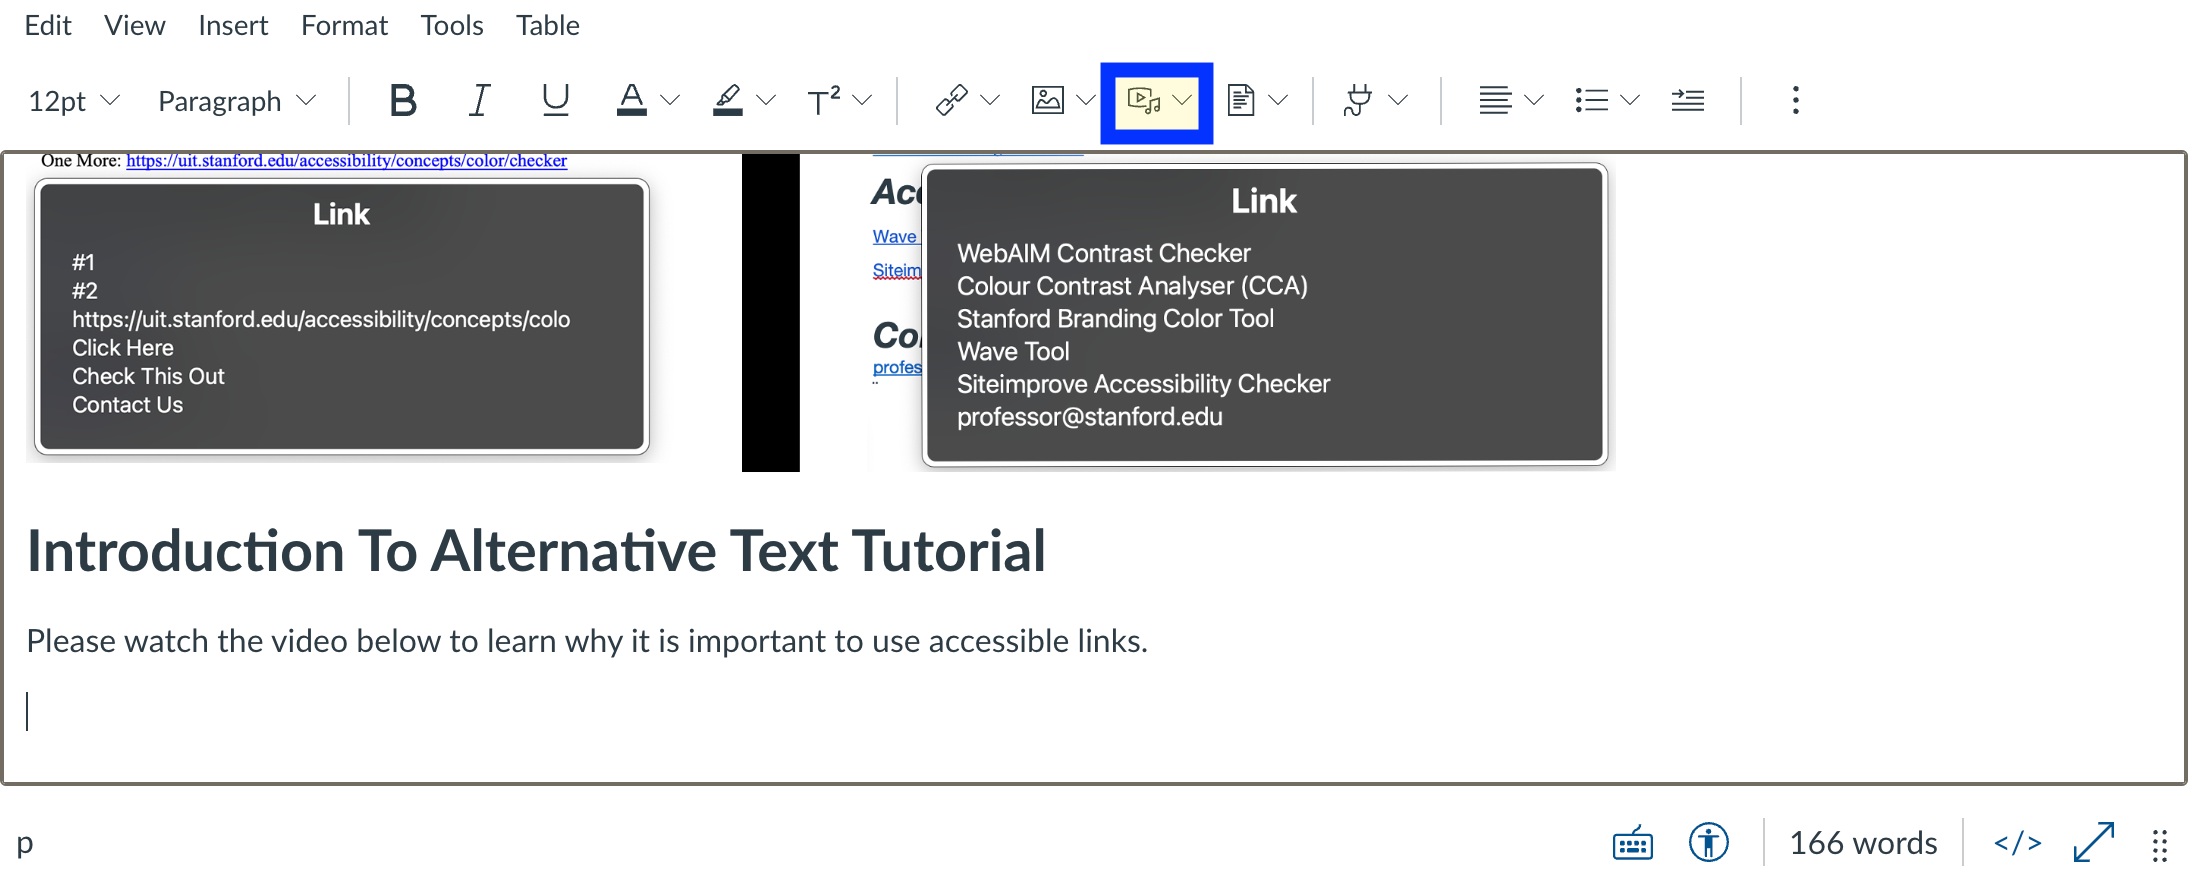Image resolution: width=2200 pixels, height=884 pixels.
Task: Open the Table menu
Action: click(x=548, y=25)
